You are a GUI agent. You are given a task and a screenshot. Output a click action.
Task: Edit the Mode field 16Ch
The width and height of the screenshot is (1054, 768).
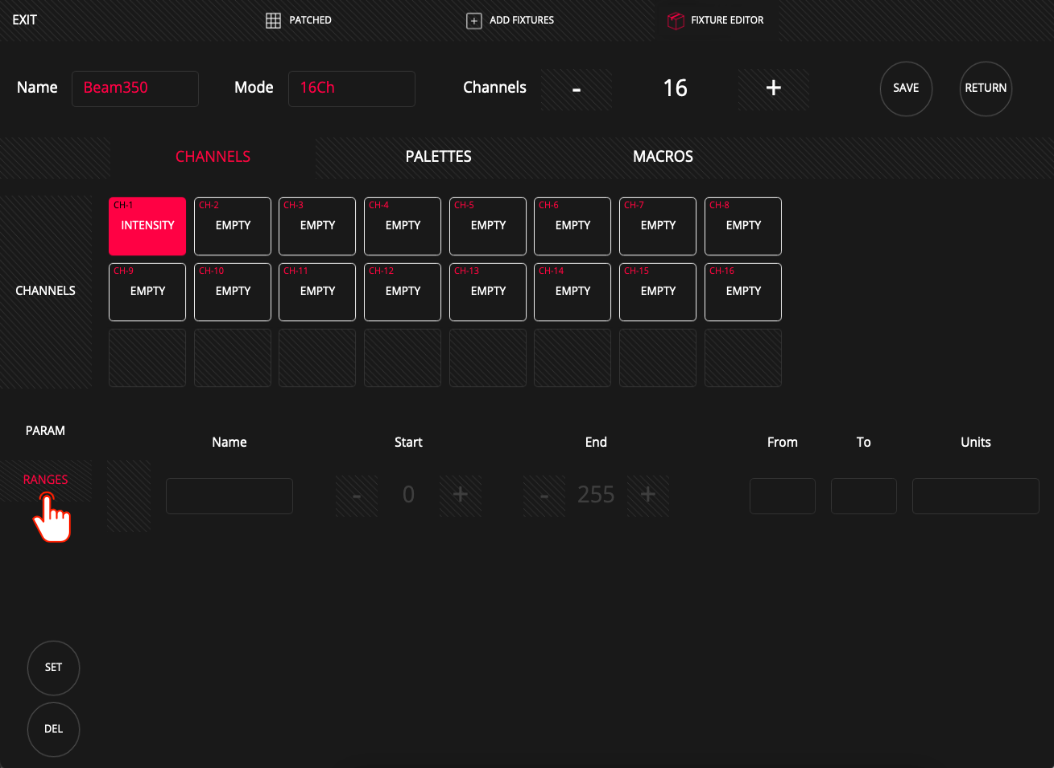coord(352,89)
